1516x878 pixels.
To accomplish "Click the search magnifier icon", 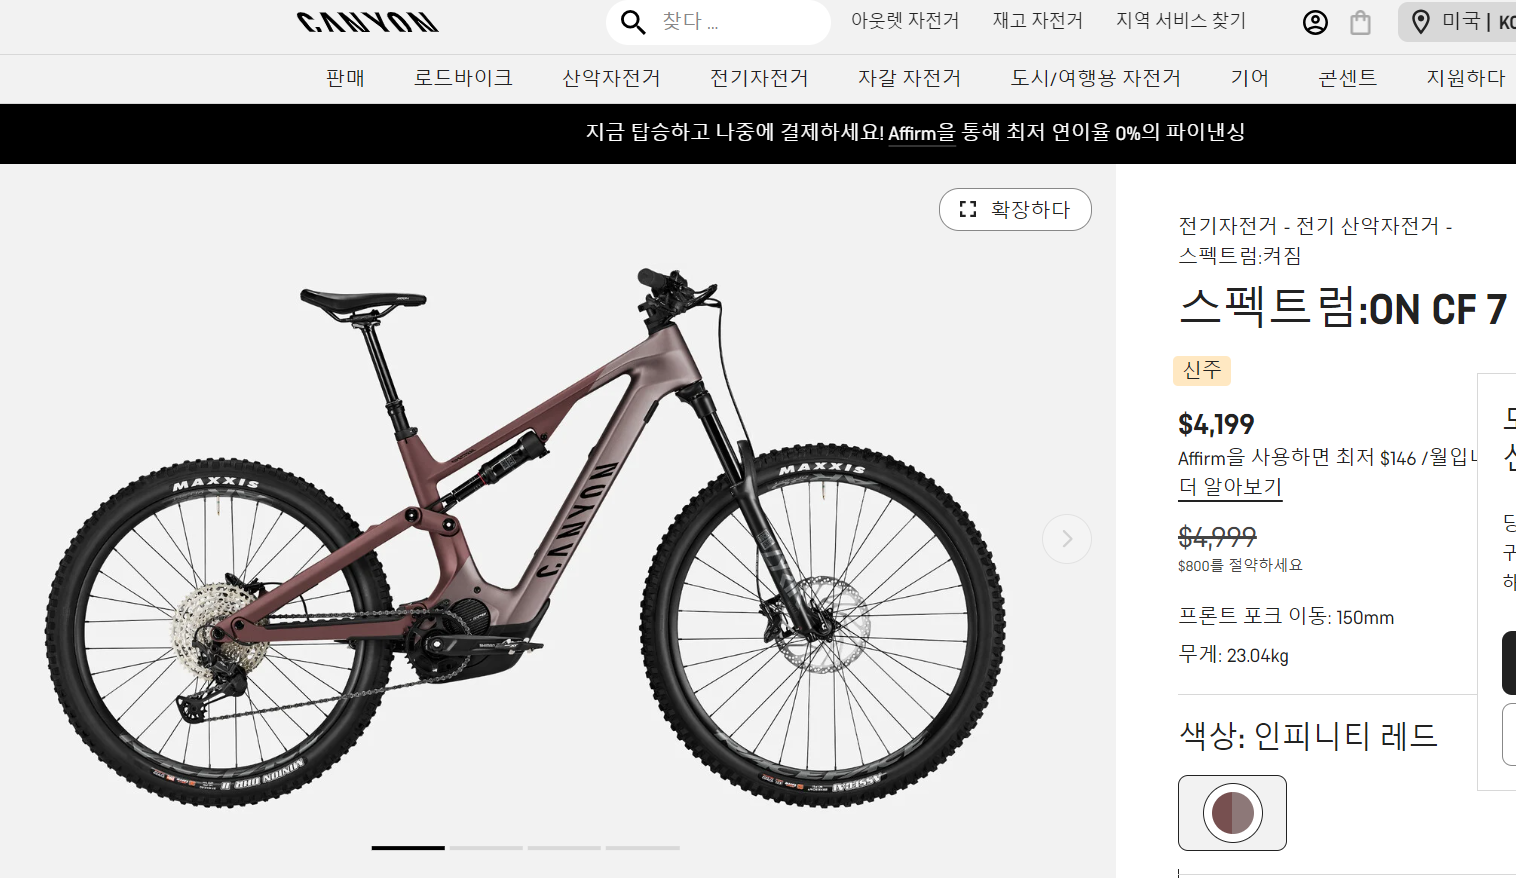I will tap(633, 22).
